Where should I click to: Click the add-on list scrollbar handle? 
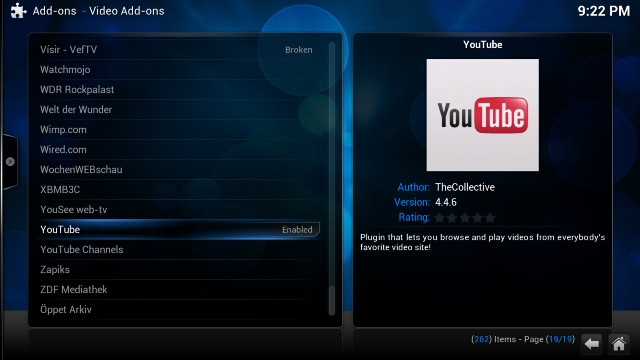332,300
